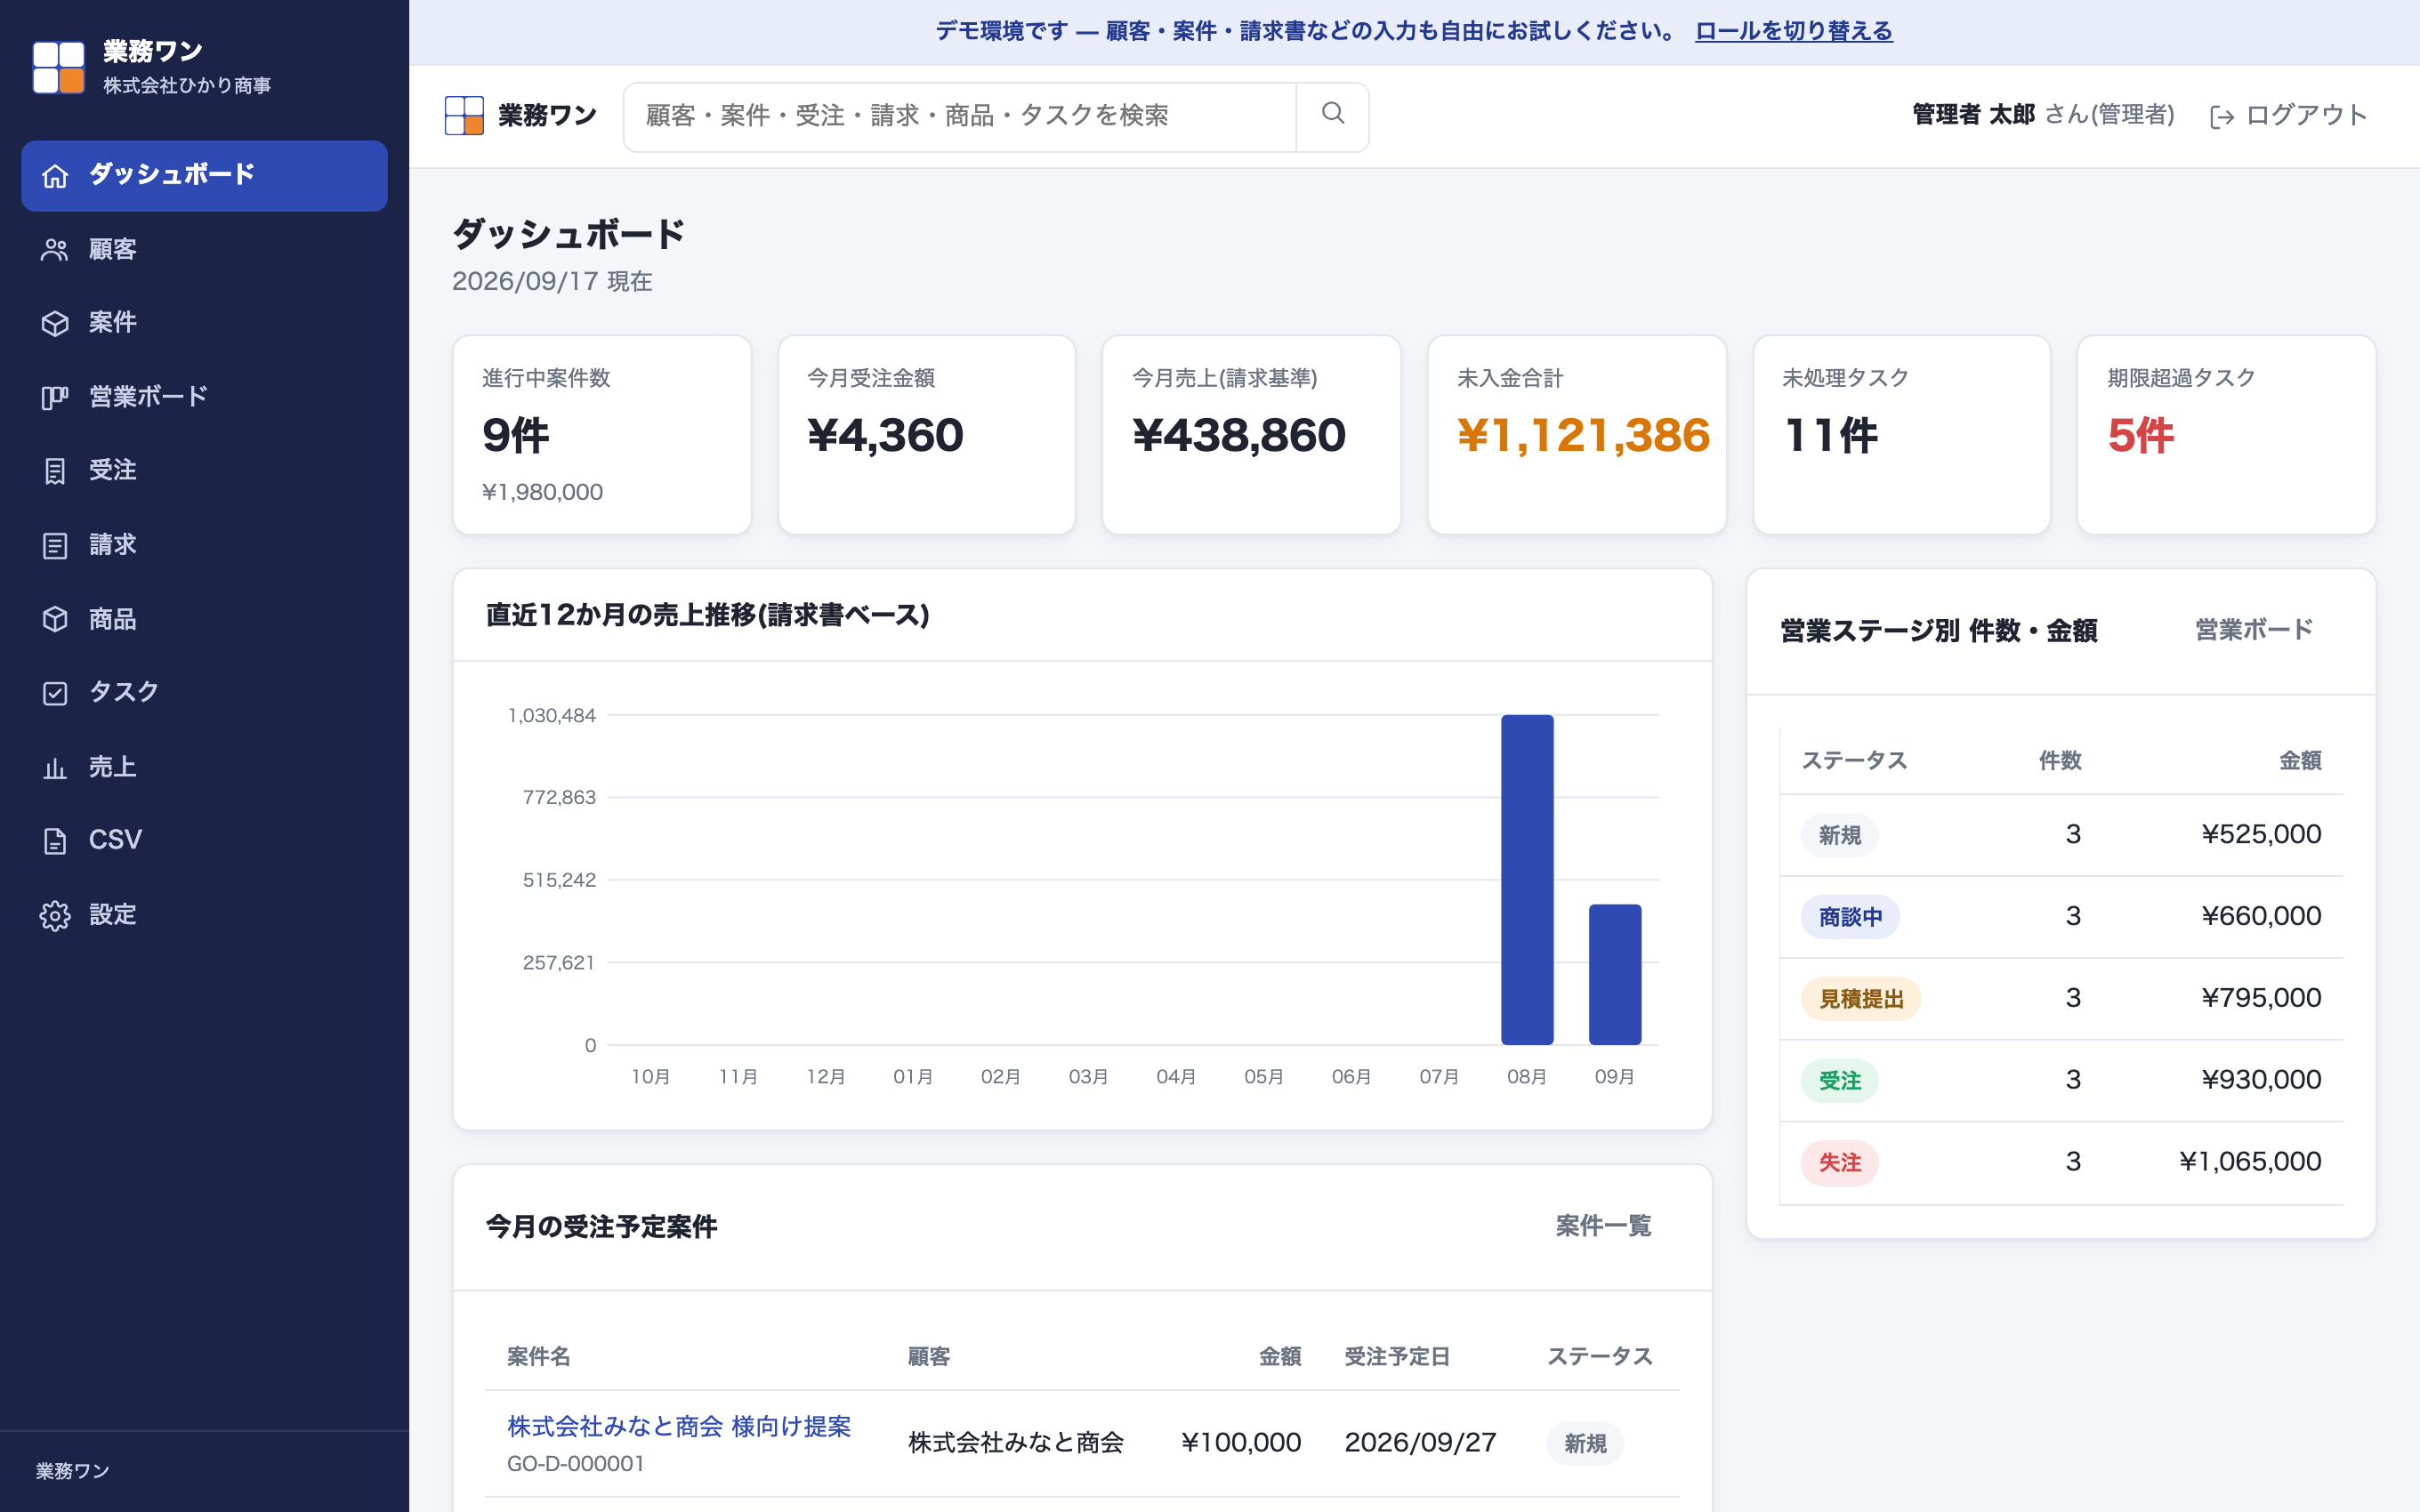Viewport: 2420px width, 1512px height.
Task: Click the ダッシュボード home icon in the sidebar
Action: pos(55,176)
